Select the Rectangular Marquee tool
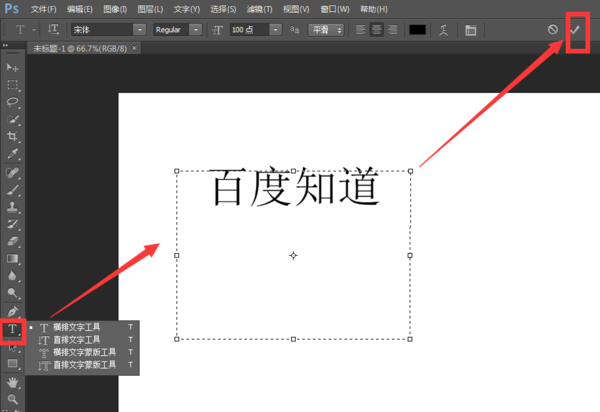Image resolution: width=600 pixels, height=412 pixels. [12, 85]
